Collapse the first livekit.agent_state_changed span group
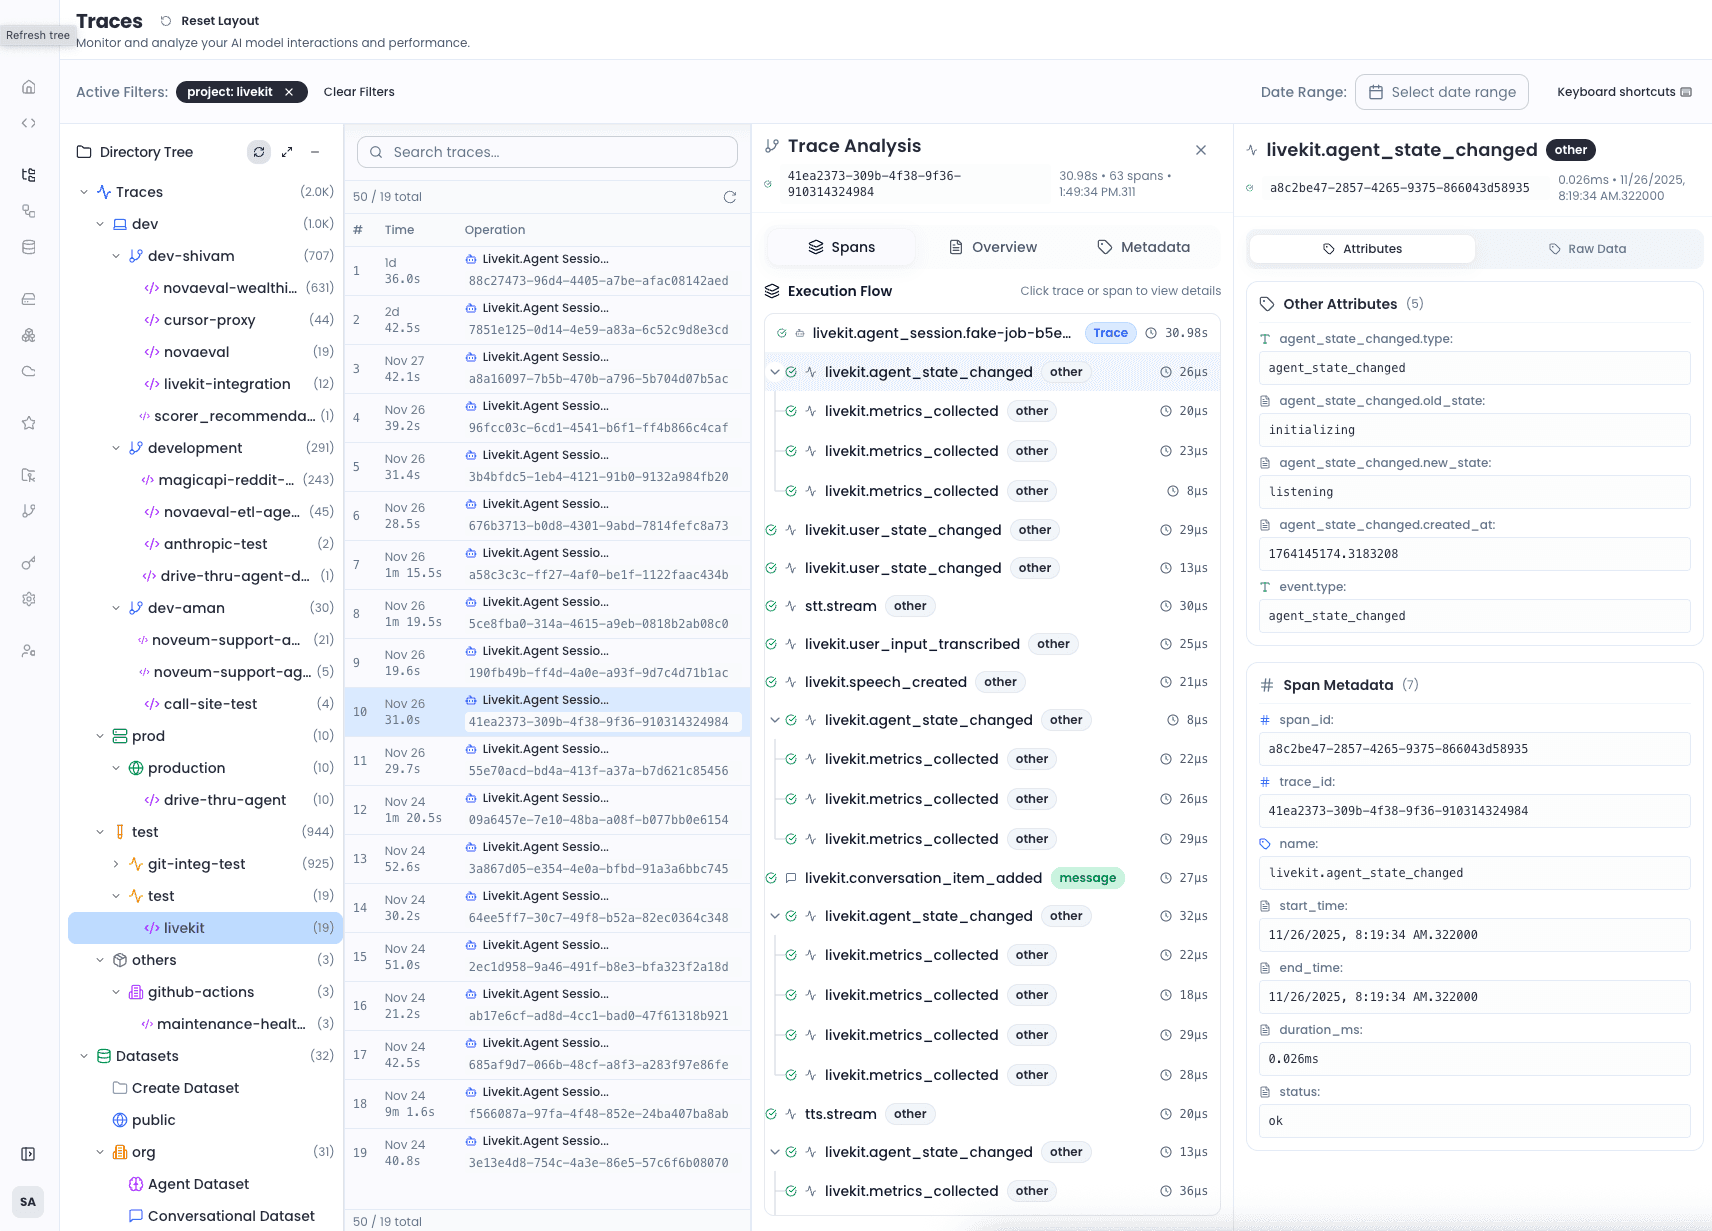Image resolution: width=1712 pixels, height=1231 pixels. (x=775, y=371)
